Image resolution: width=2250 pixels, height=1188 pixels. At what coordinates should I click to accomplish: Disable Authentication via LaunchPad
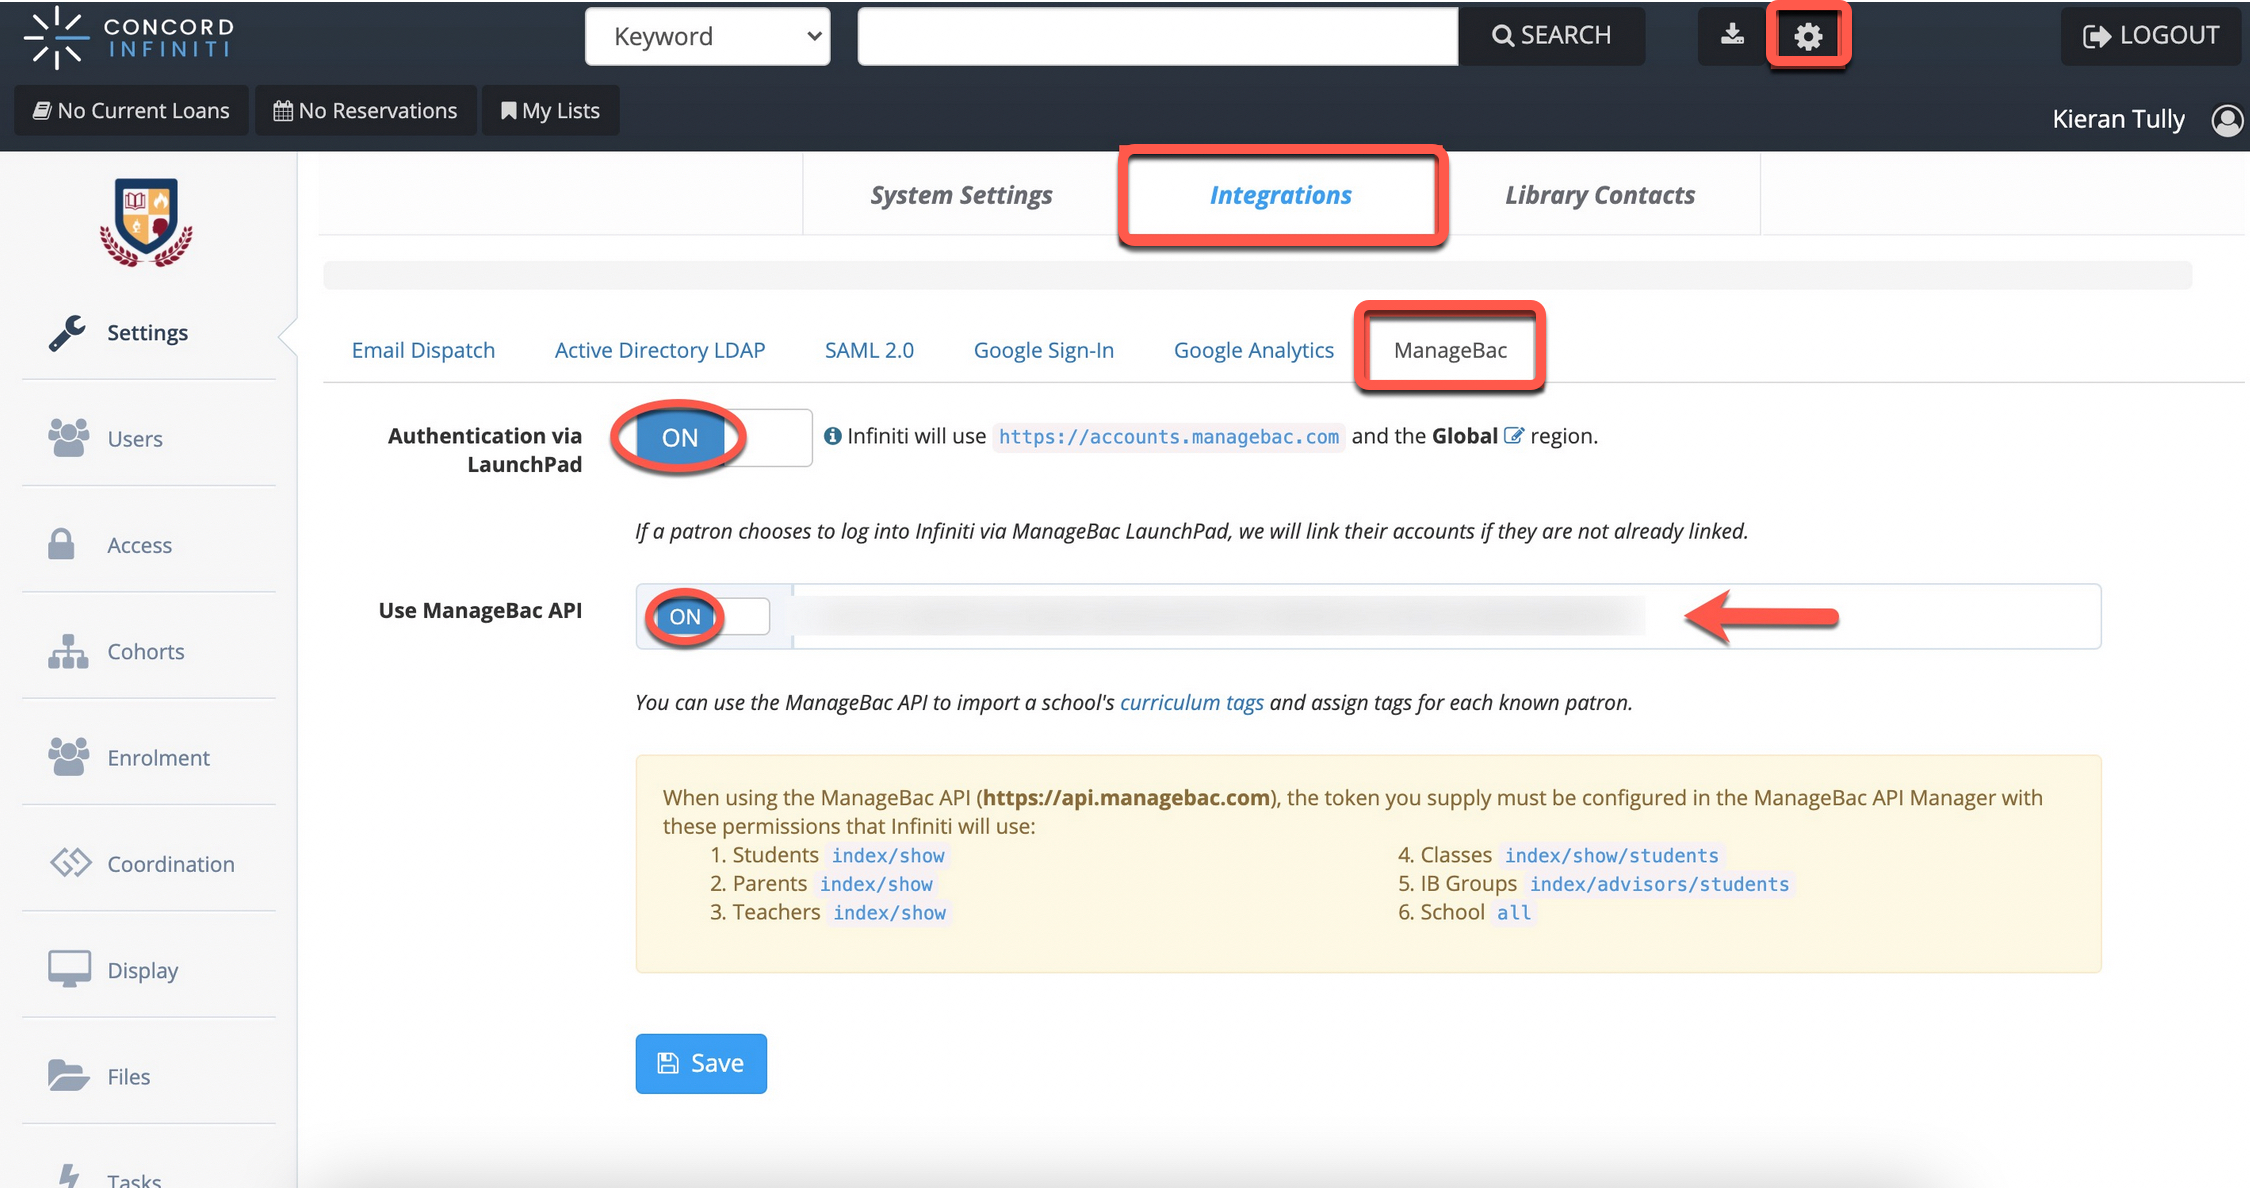tap(680, 437)
